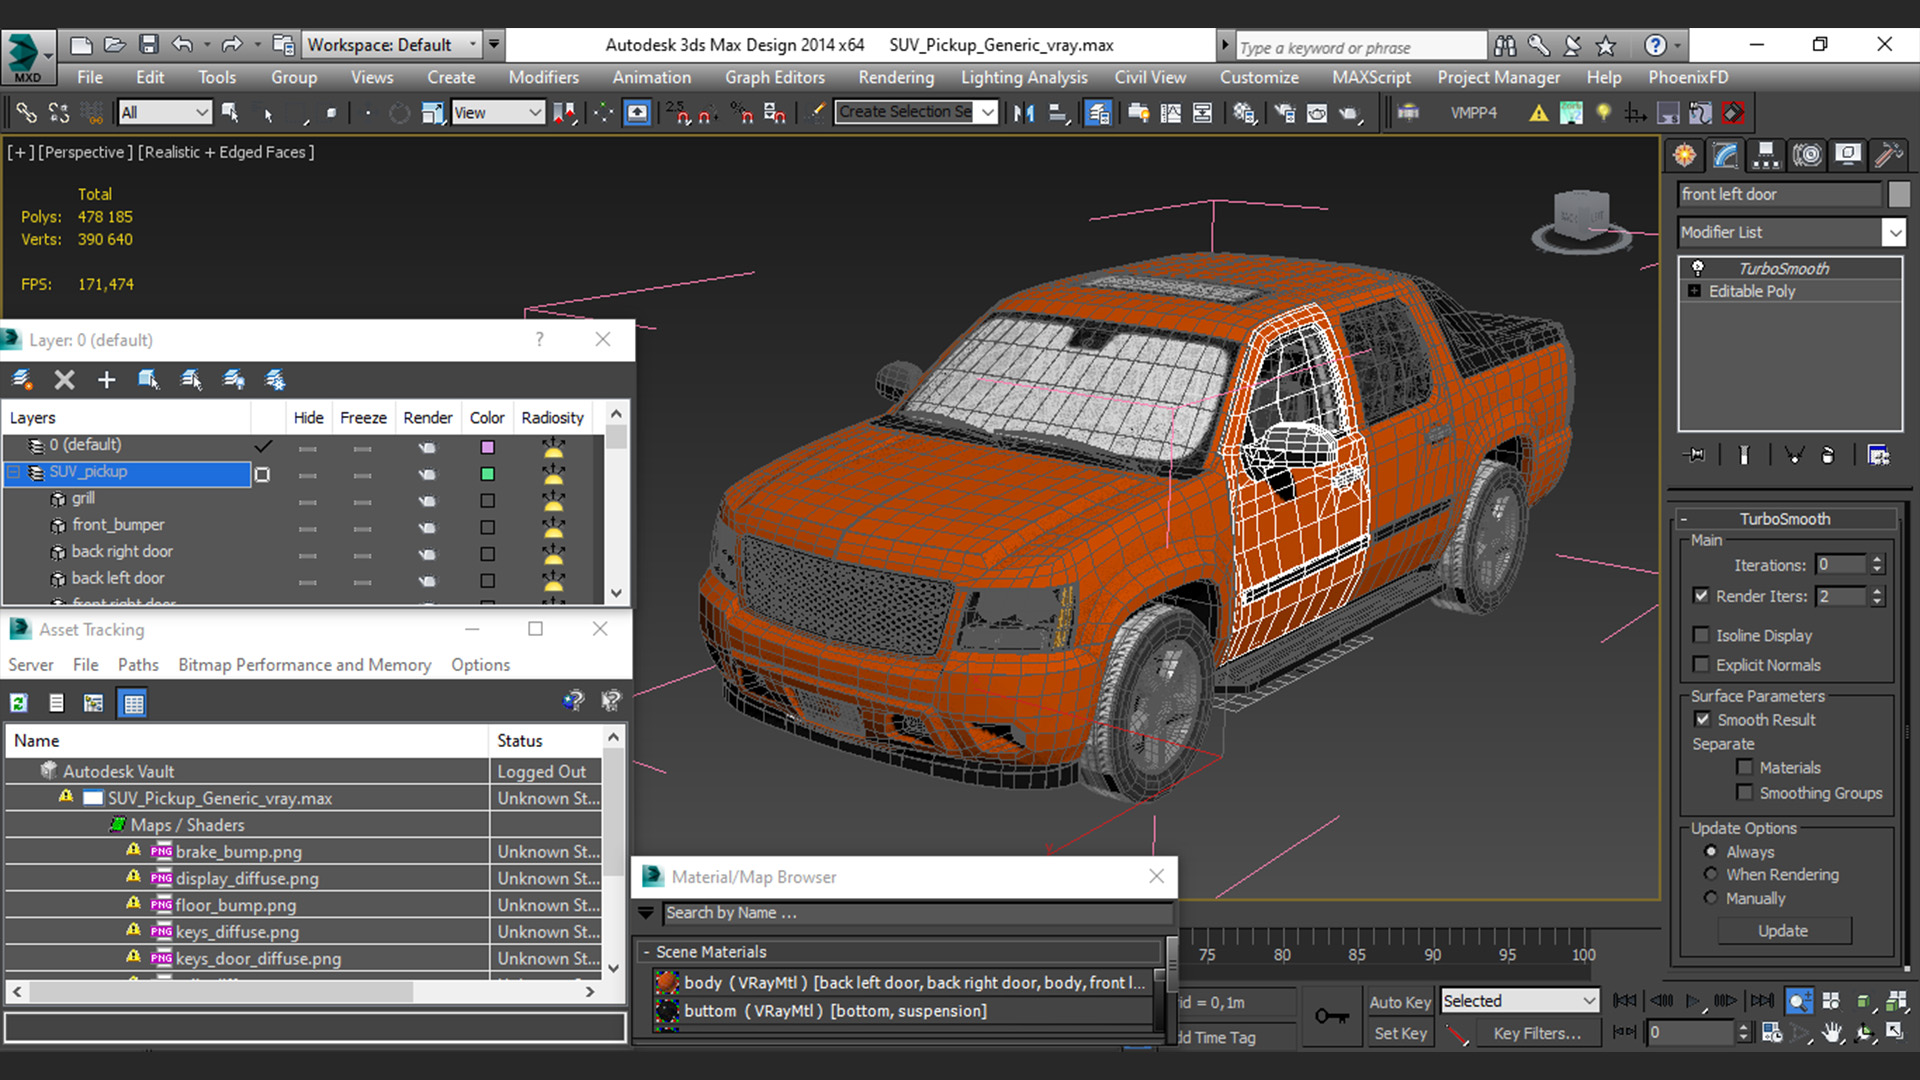1920x1080 pixels.
Task: Select the When Rendering radio option
Action: [x=1711, y=875]
